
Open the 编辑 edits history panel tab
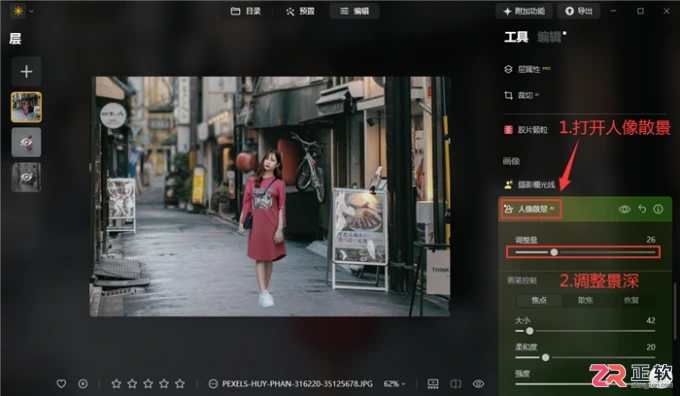tap(549, 37)
